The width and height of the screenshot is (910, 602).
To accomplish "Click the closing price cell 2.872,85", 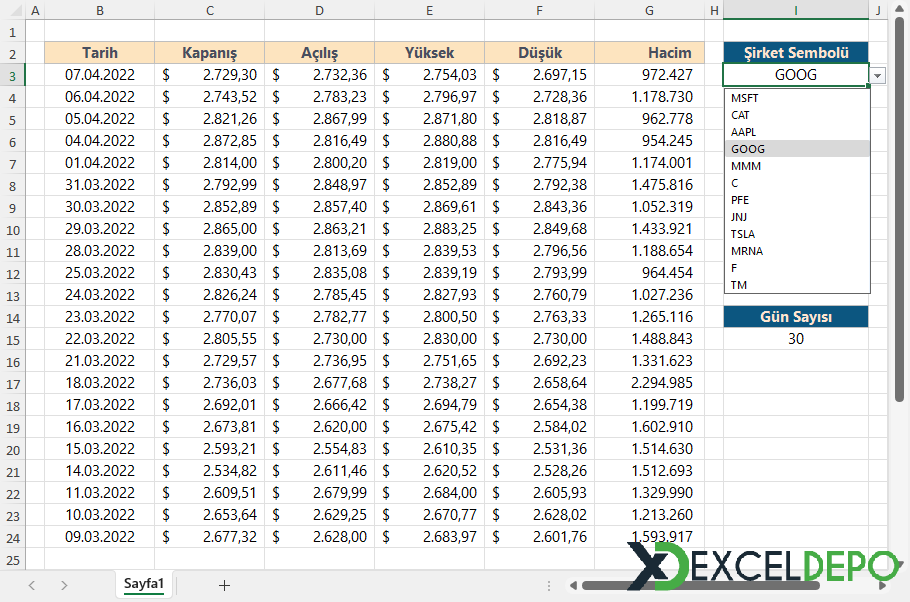I will 210,141.
